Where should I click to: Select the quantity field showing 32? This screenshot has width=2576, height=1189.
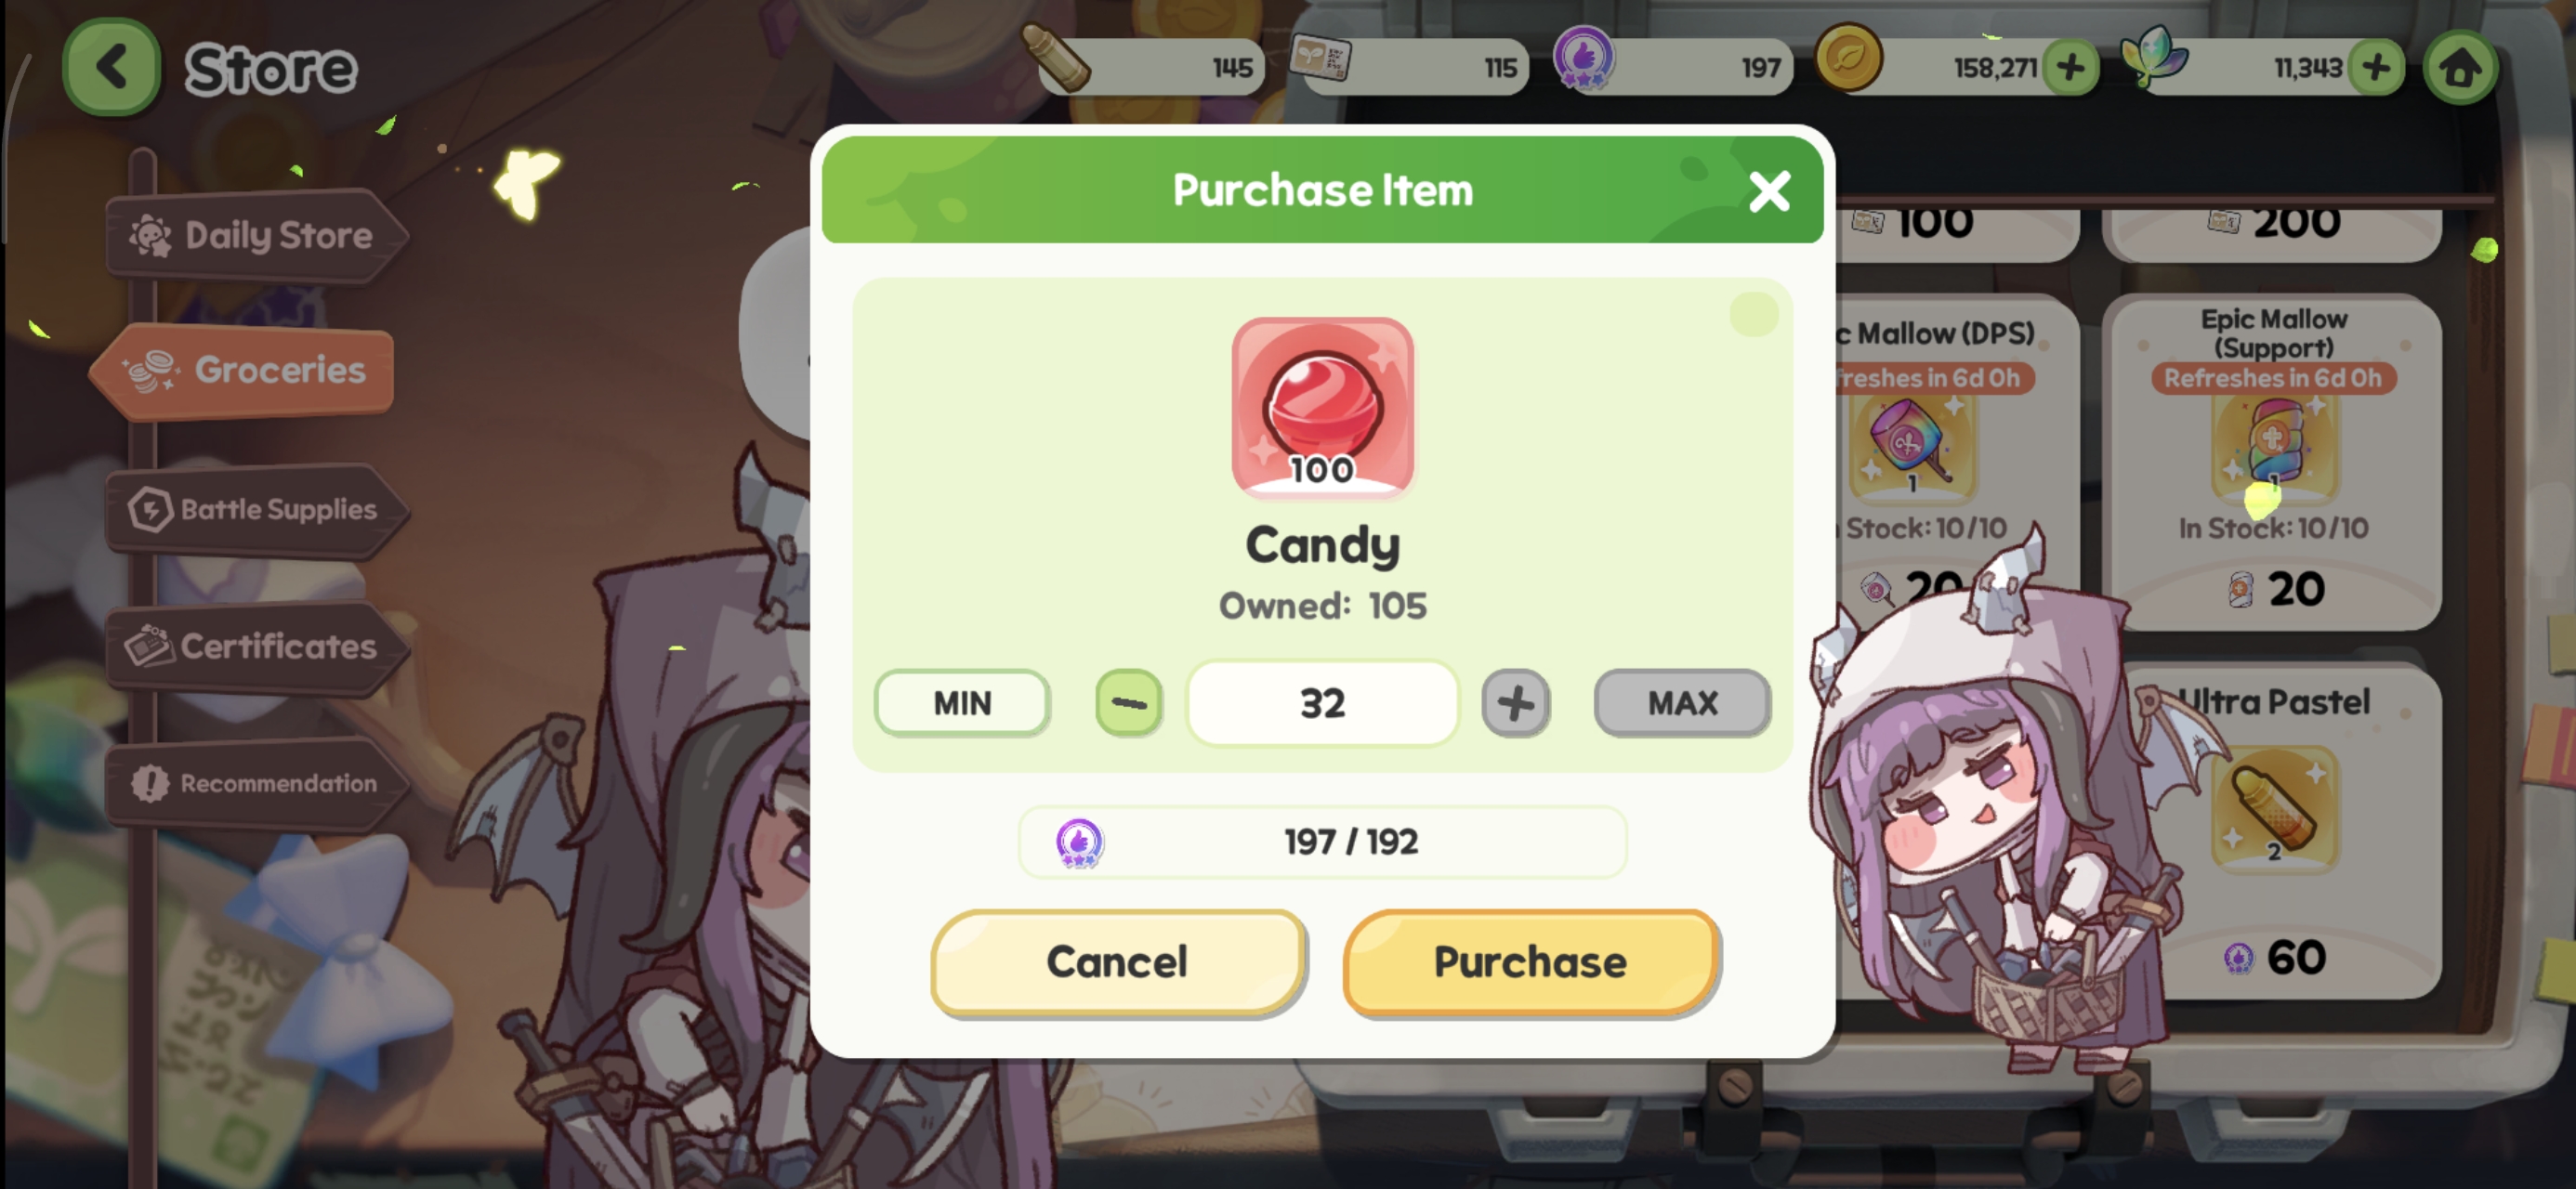pos(1322,703)
